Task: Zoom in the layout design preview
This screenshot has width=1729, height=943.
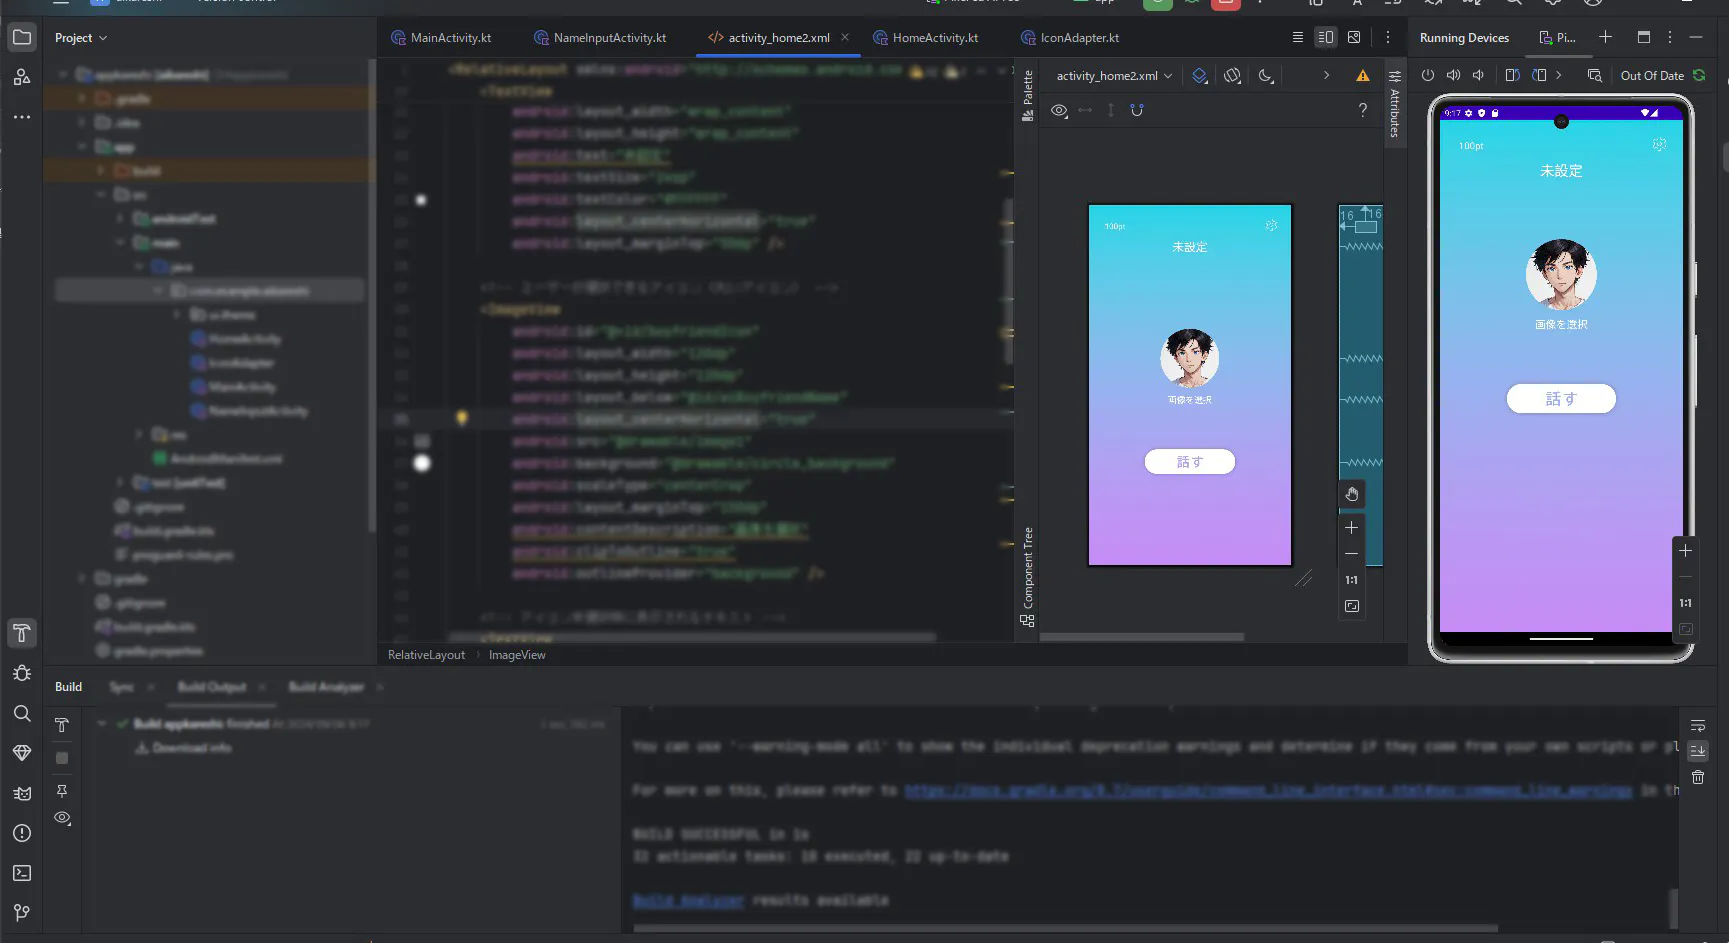Action: (x=1351, y=528)
